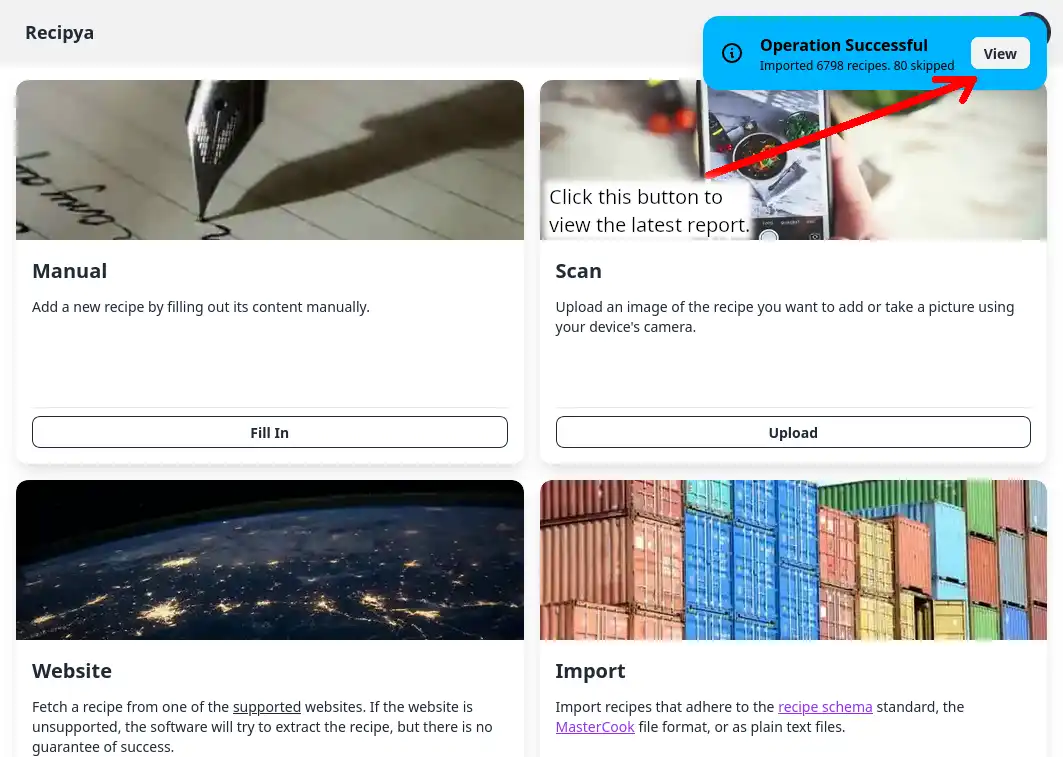Open the MasterCook link
Screen dimensions: 1063x757
(595, 727)
